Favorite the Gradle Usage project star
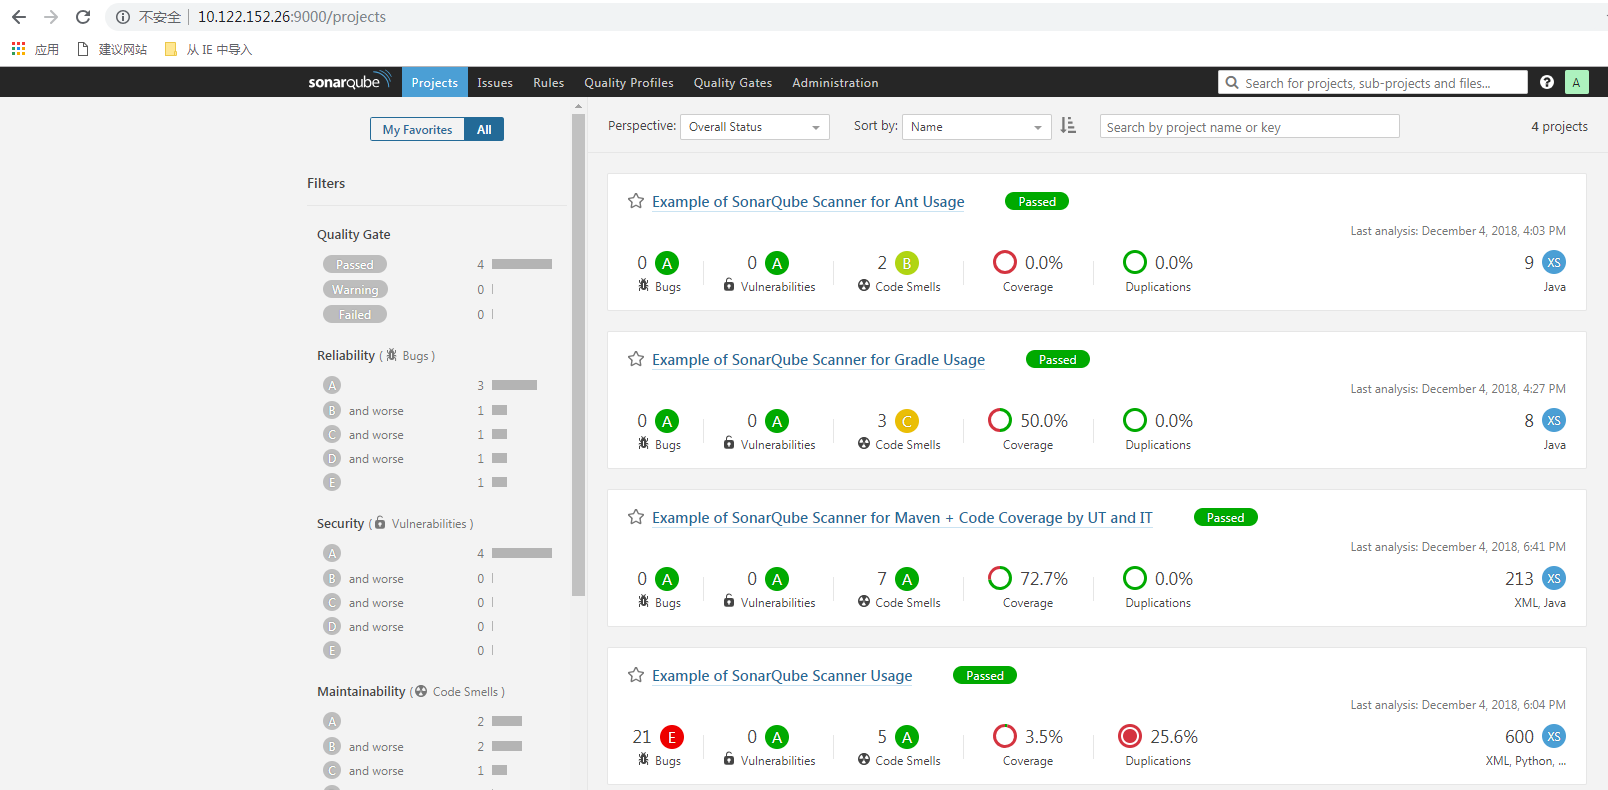 [x=635, y=359]
